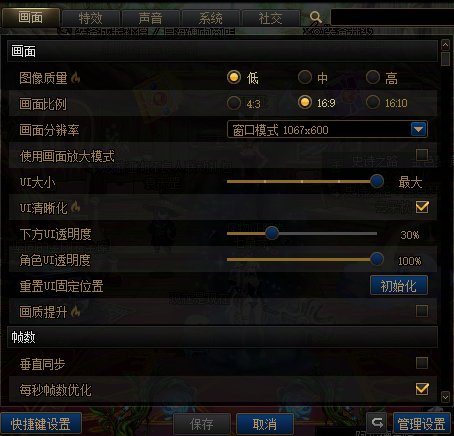Click the flame icon beside 画质提升

(76, 311)
